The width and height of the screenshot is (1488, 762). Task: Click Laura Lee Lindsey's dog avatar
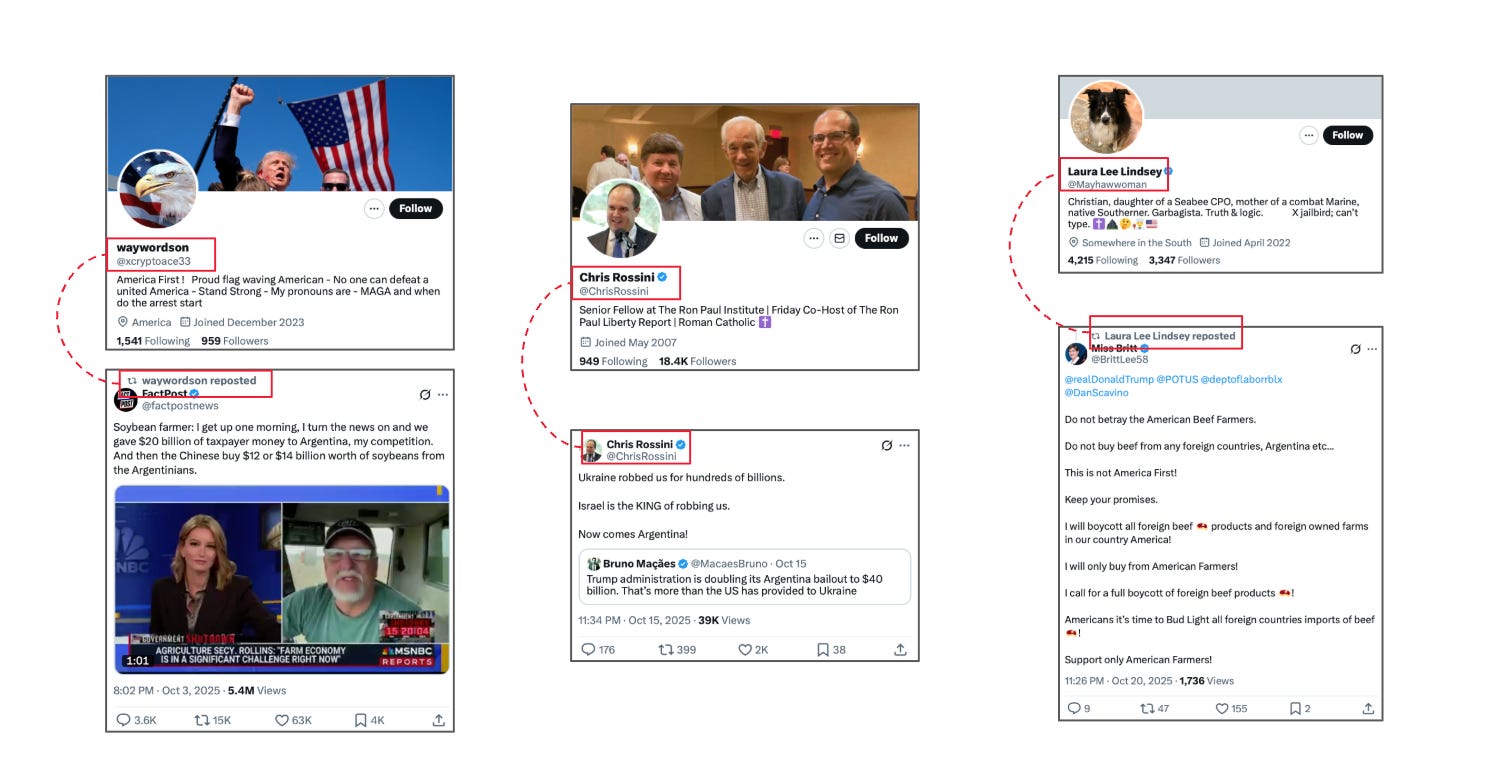1106,117
